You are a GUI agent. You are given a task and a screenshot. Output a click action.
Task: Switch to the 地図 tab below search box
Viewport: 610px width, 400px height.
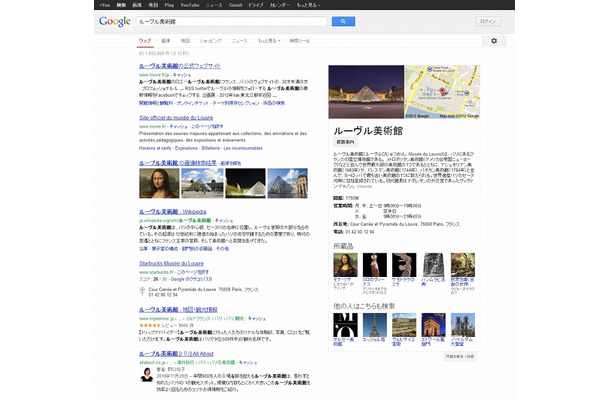185,41
